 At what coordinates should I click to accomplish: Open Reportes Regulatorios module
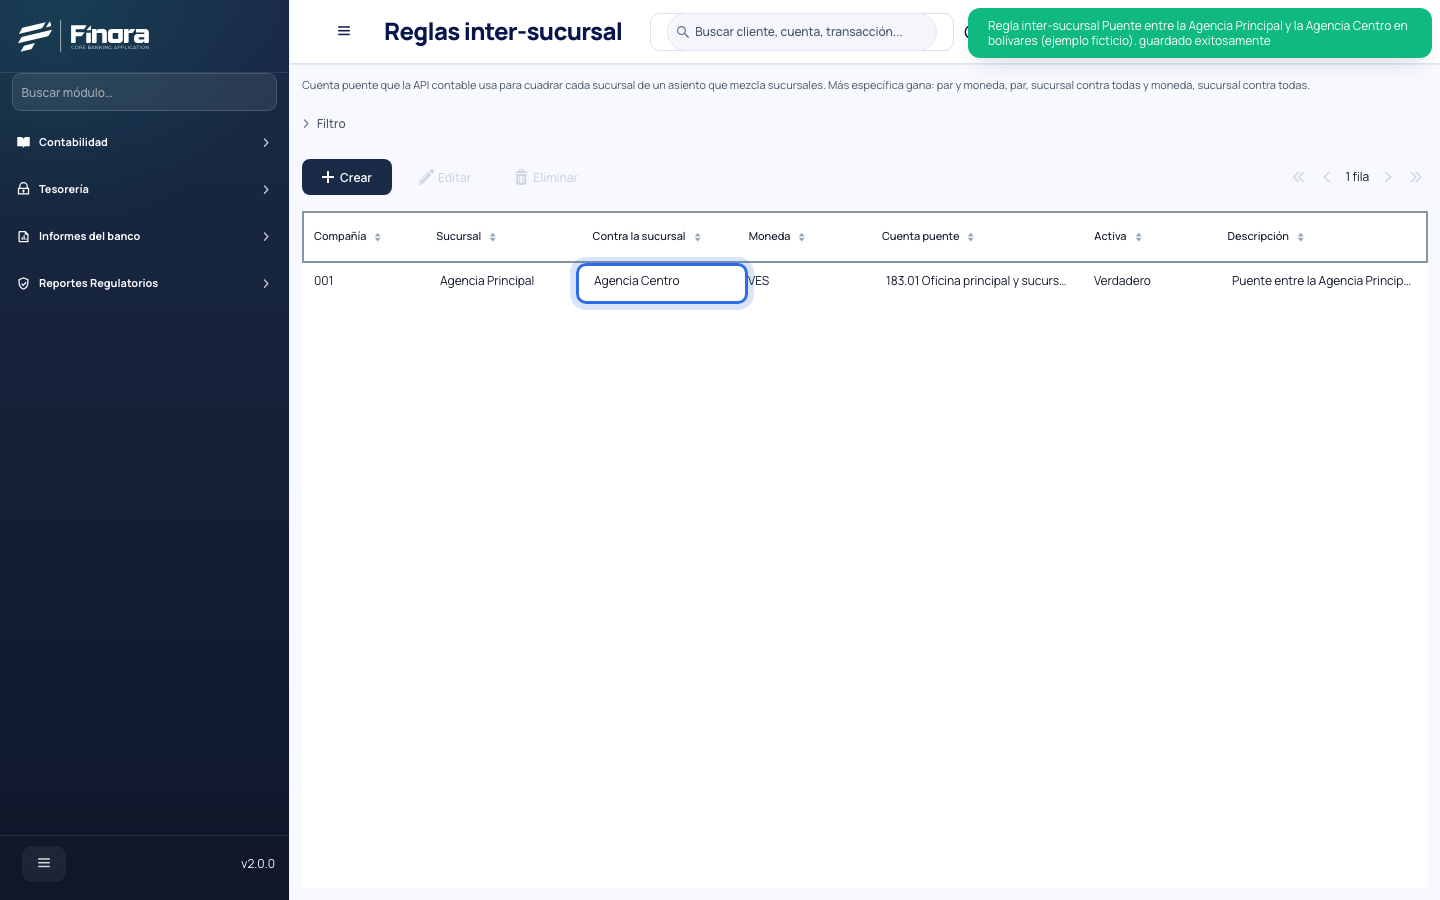144,283
